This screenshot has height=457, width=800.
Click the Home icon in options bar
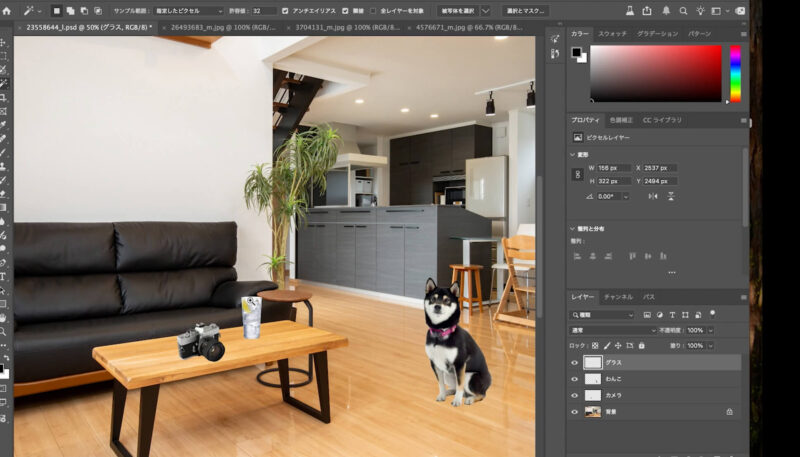tap(6, 10)
